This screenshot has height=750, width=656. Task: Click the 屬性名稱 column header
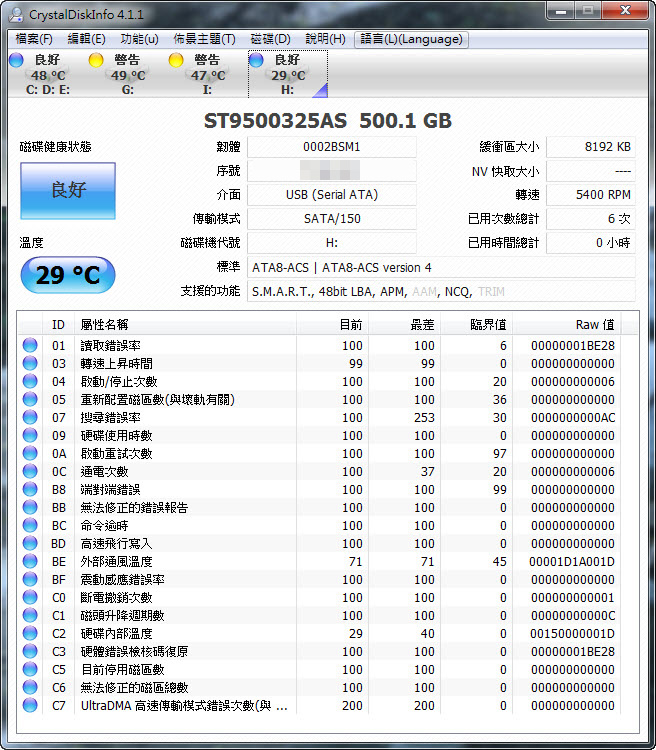tap(186, 324)
